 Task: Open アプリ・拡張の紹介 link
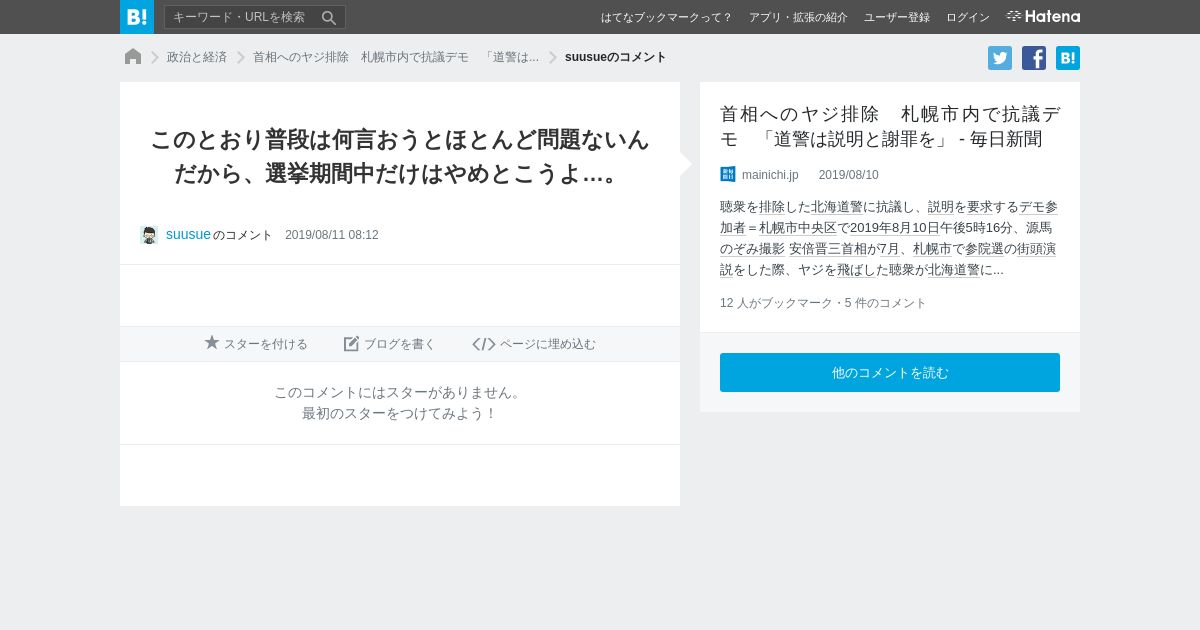tap(798, 18)
